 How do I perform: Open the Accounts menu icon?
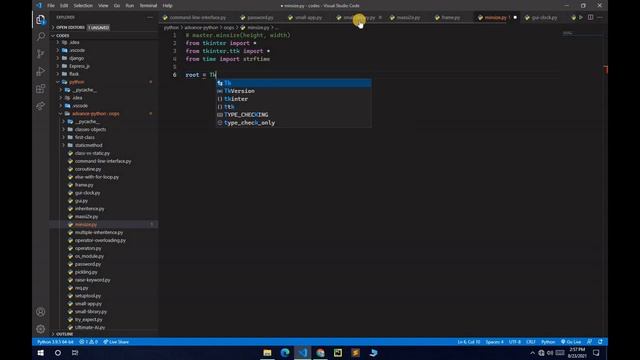click(40, 312)
